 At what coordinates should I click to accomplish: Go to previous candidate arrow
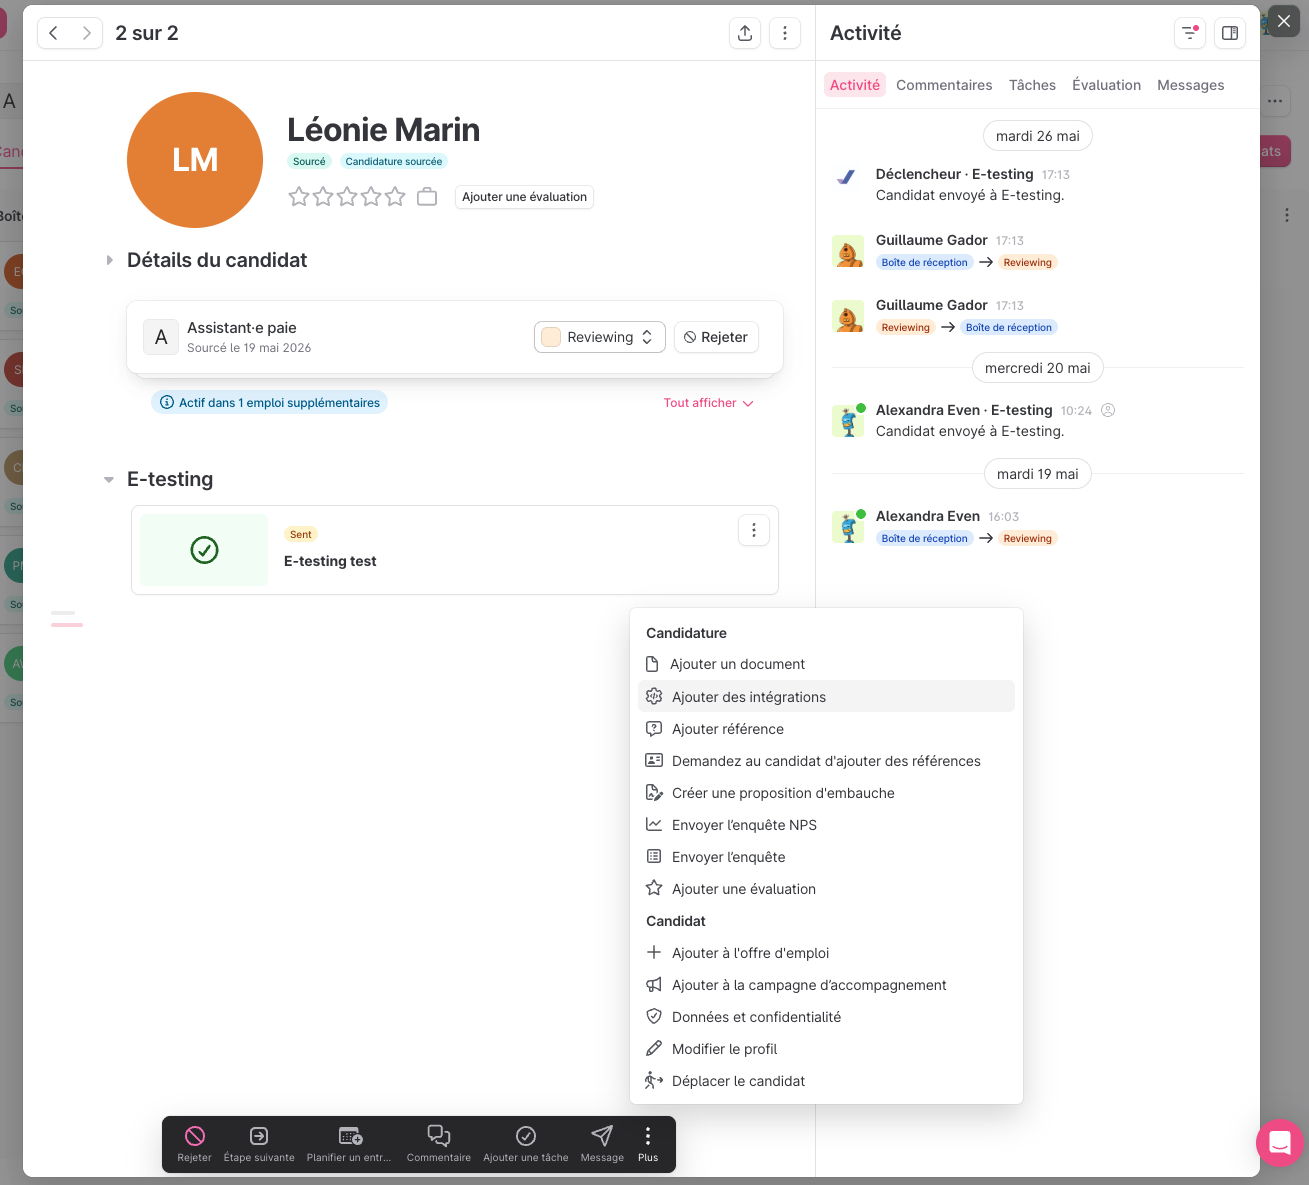pos(54,33)
